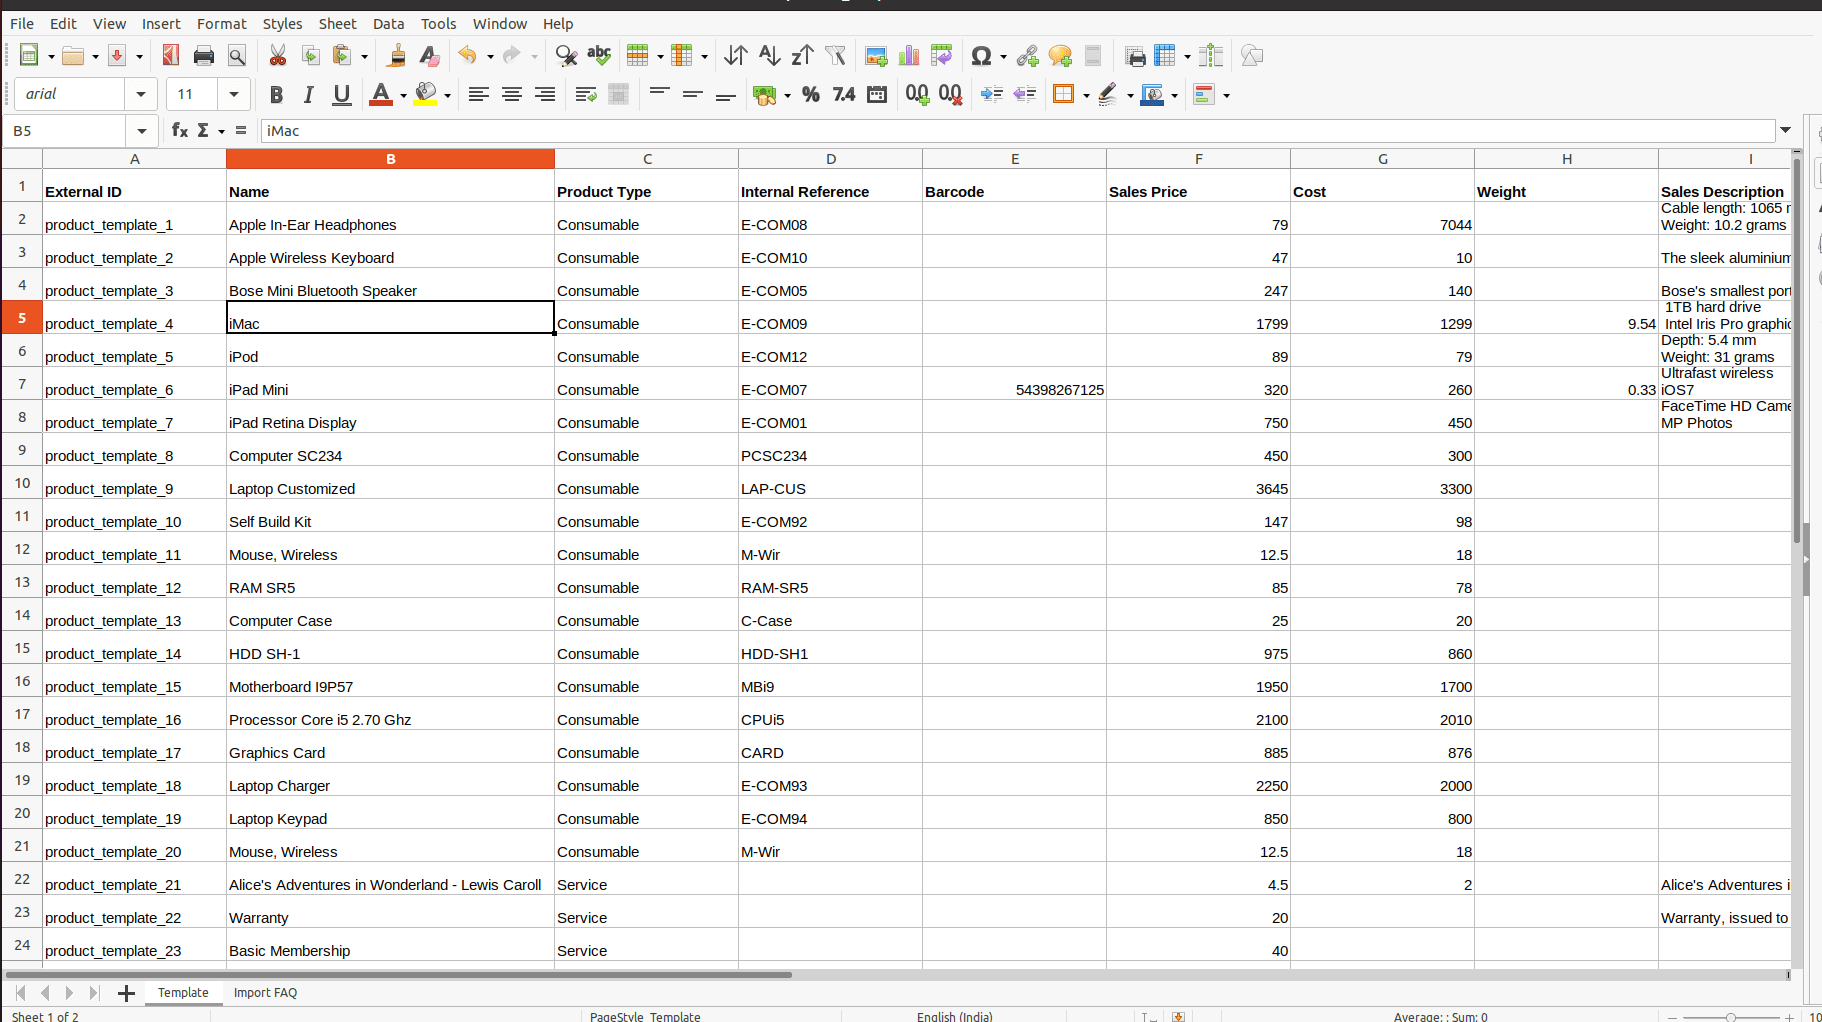Open the font size dropdown arrow

point(234,94)
